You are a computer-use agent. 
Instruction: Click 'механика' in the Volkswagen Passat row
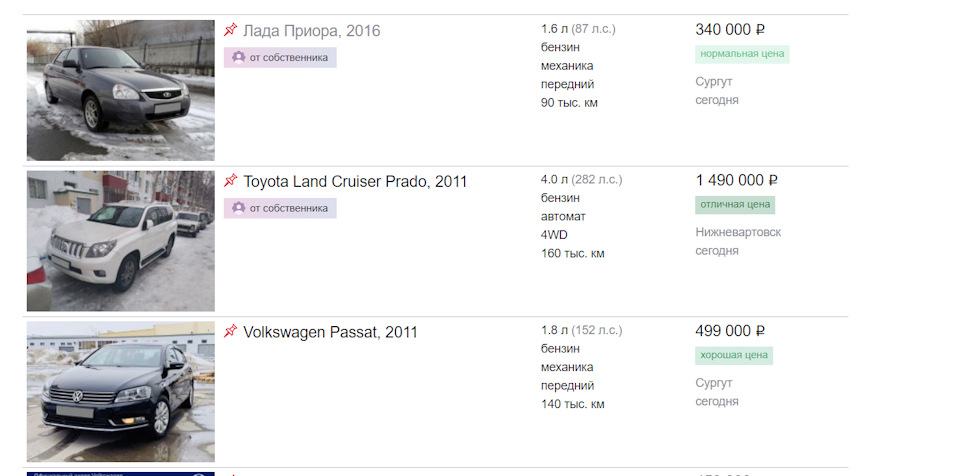[567, 368]
